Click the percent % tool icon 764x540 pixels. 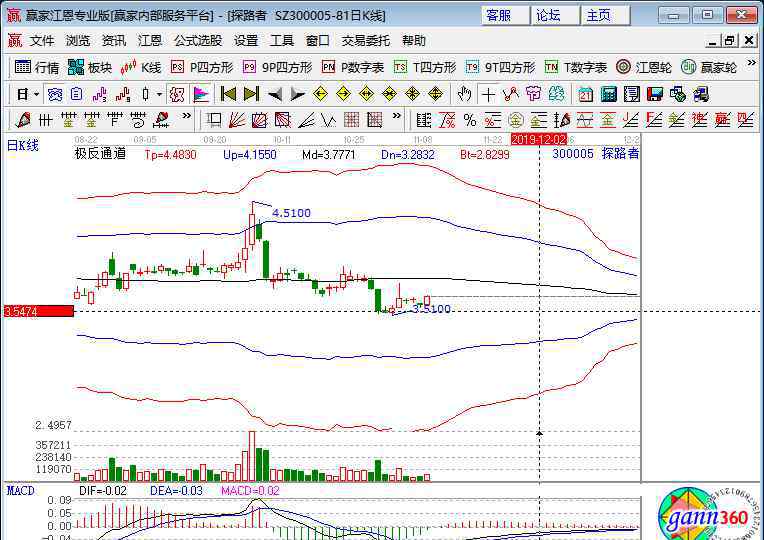470,120
